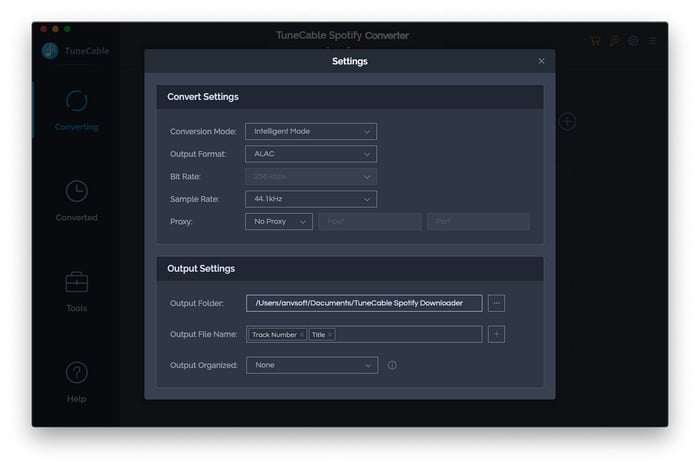The height and width of the screenshot is (469, 700).
Task: Click the Settings dialog title
Action: click(350, 61)
